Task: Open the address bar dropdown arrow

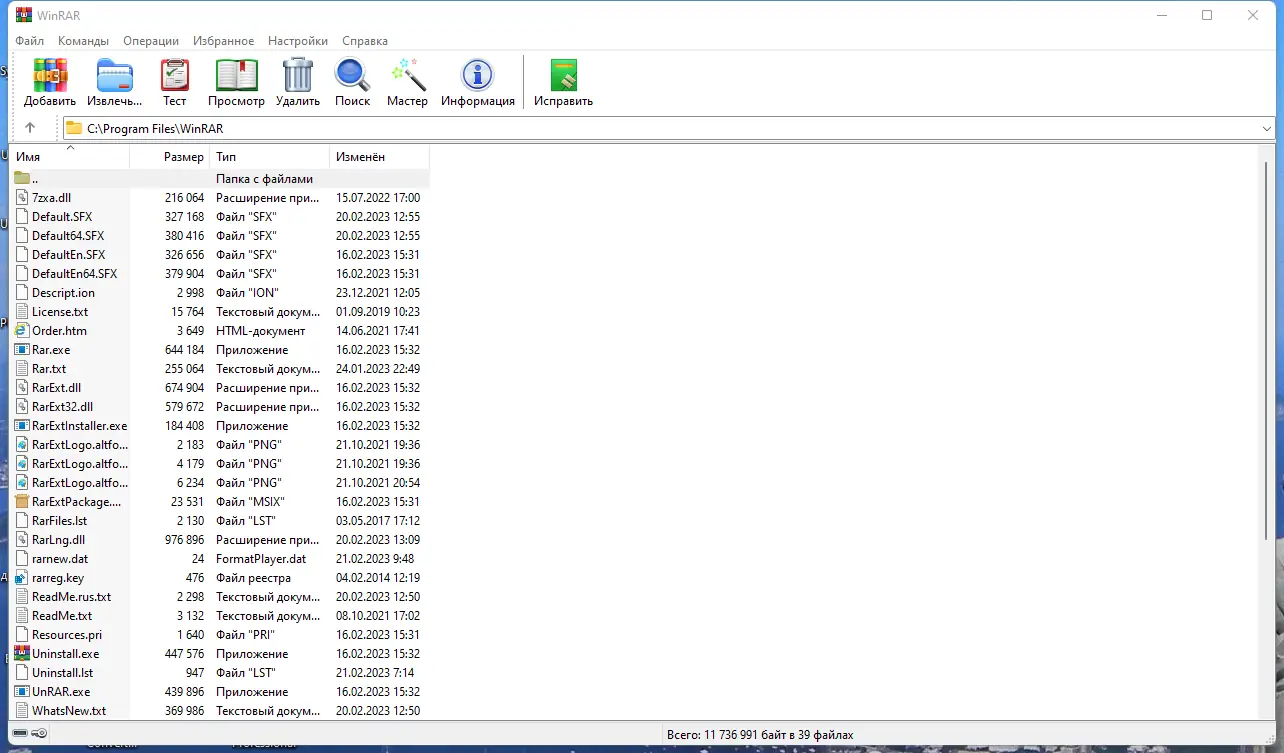Action: point(1267,128)
